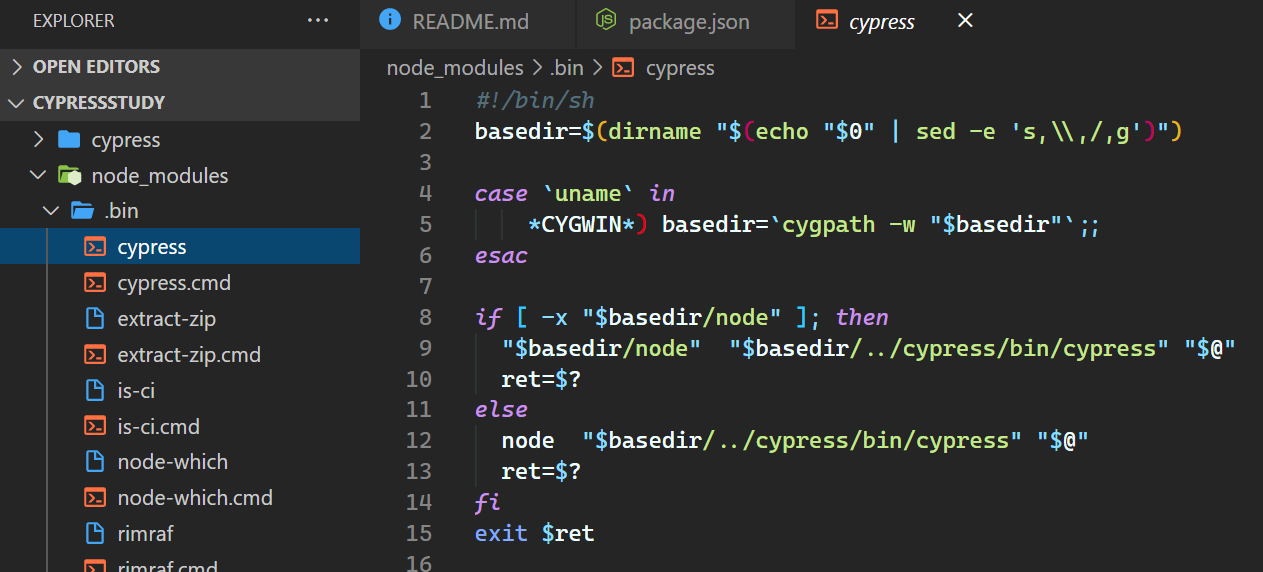Click 'ret=$?' on line 10
Viewport: 1263px width, 572px height.
pos(541,379)
